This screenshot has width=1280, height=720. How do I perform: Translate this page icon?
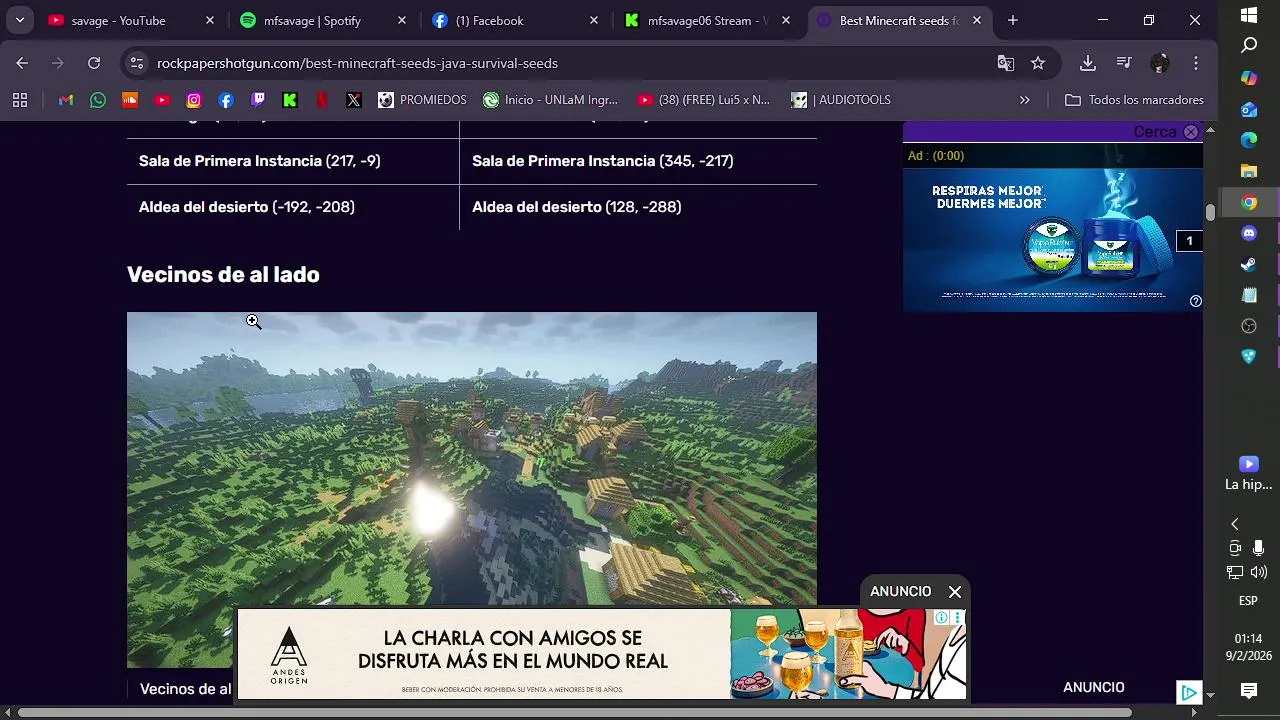coord(1006,63)
